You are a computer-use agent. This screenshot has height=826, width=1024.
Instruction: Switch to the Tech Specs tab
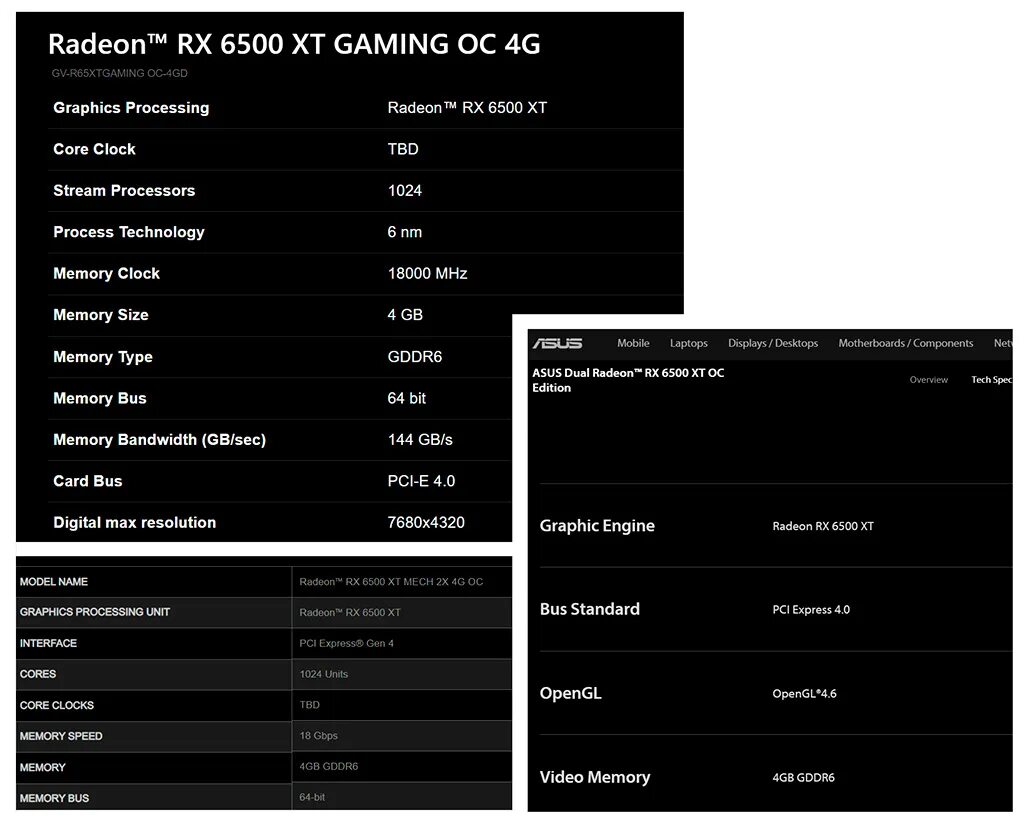(x=991, y=379)
